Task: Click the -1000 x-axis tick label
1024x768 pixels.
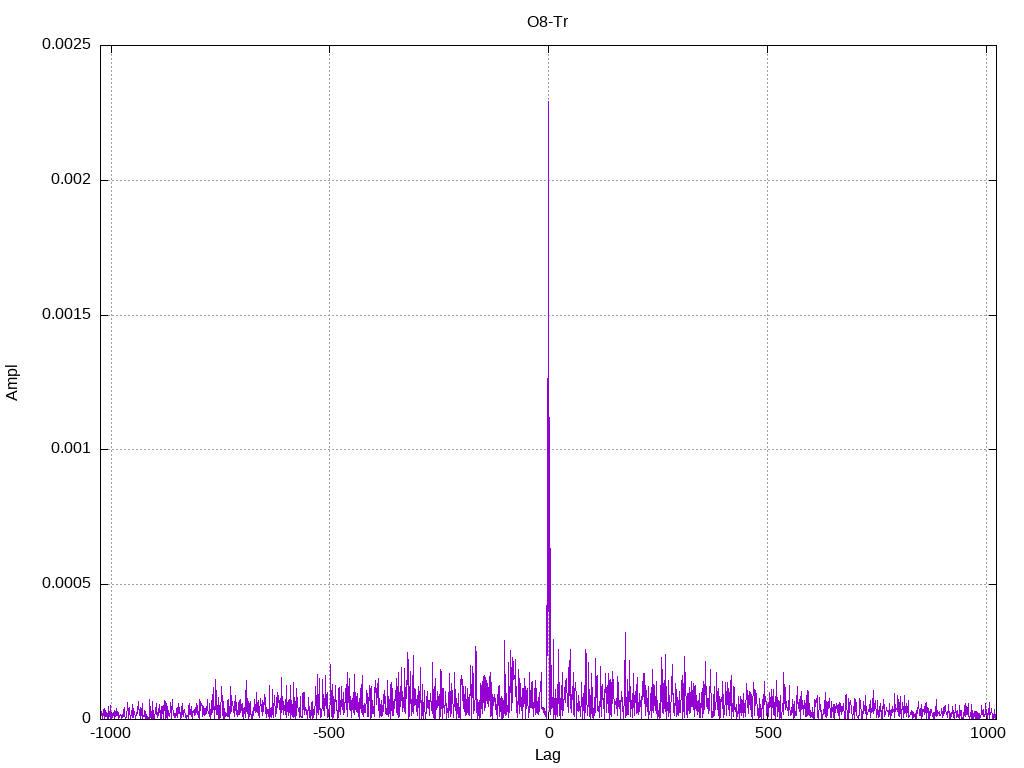Action: [110, 733]
